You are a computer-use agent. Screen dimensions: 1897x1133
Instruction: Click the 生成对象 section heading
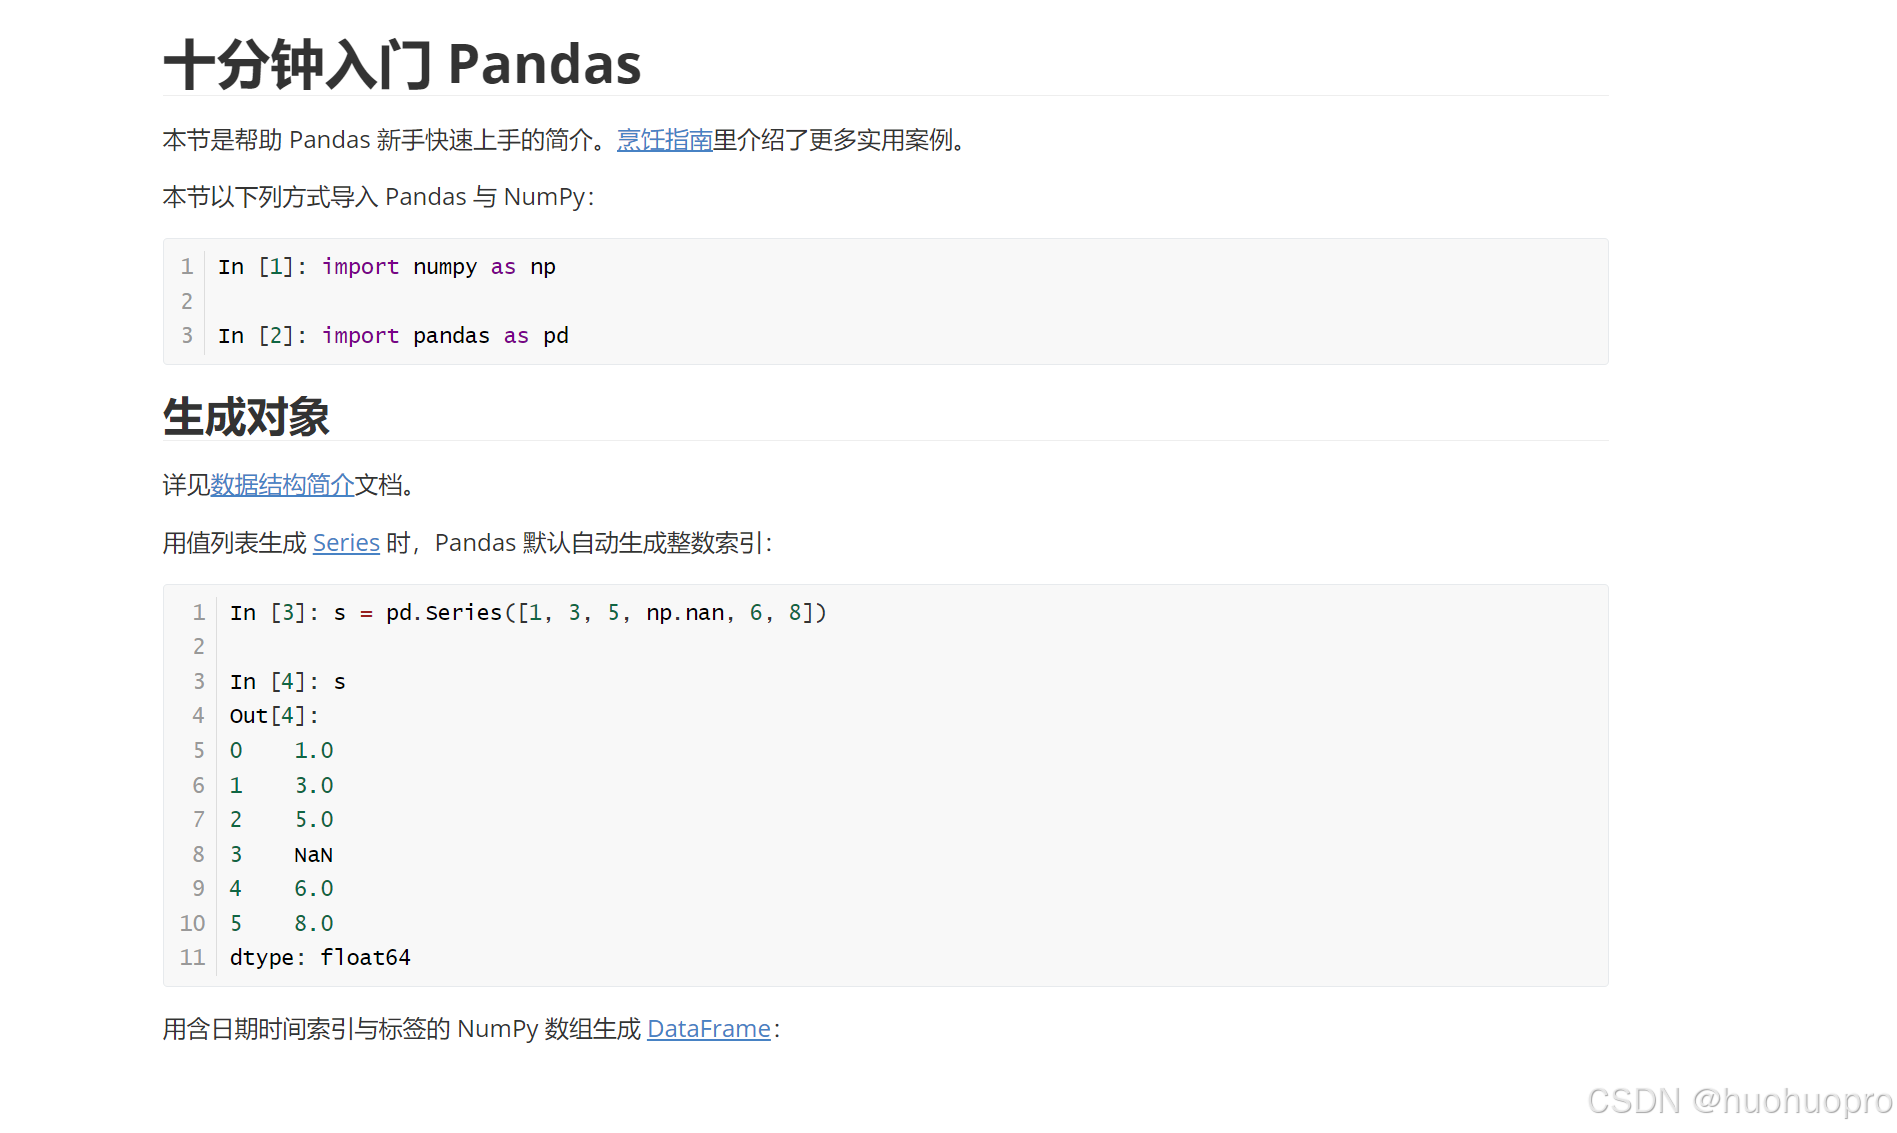point(246,417)
